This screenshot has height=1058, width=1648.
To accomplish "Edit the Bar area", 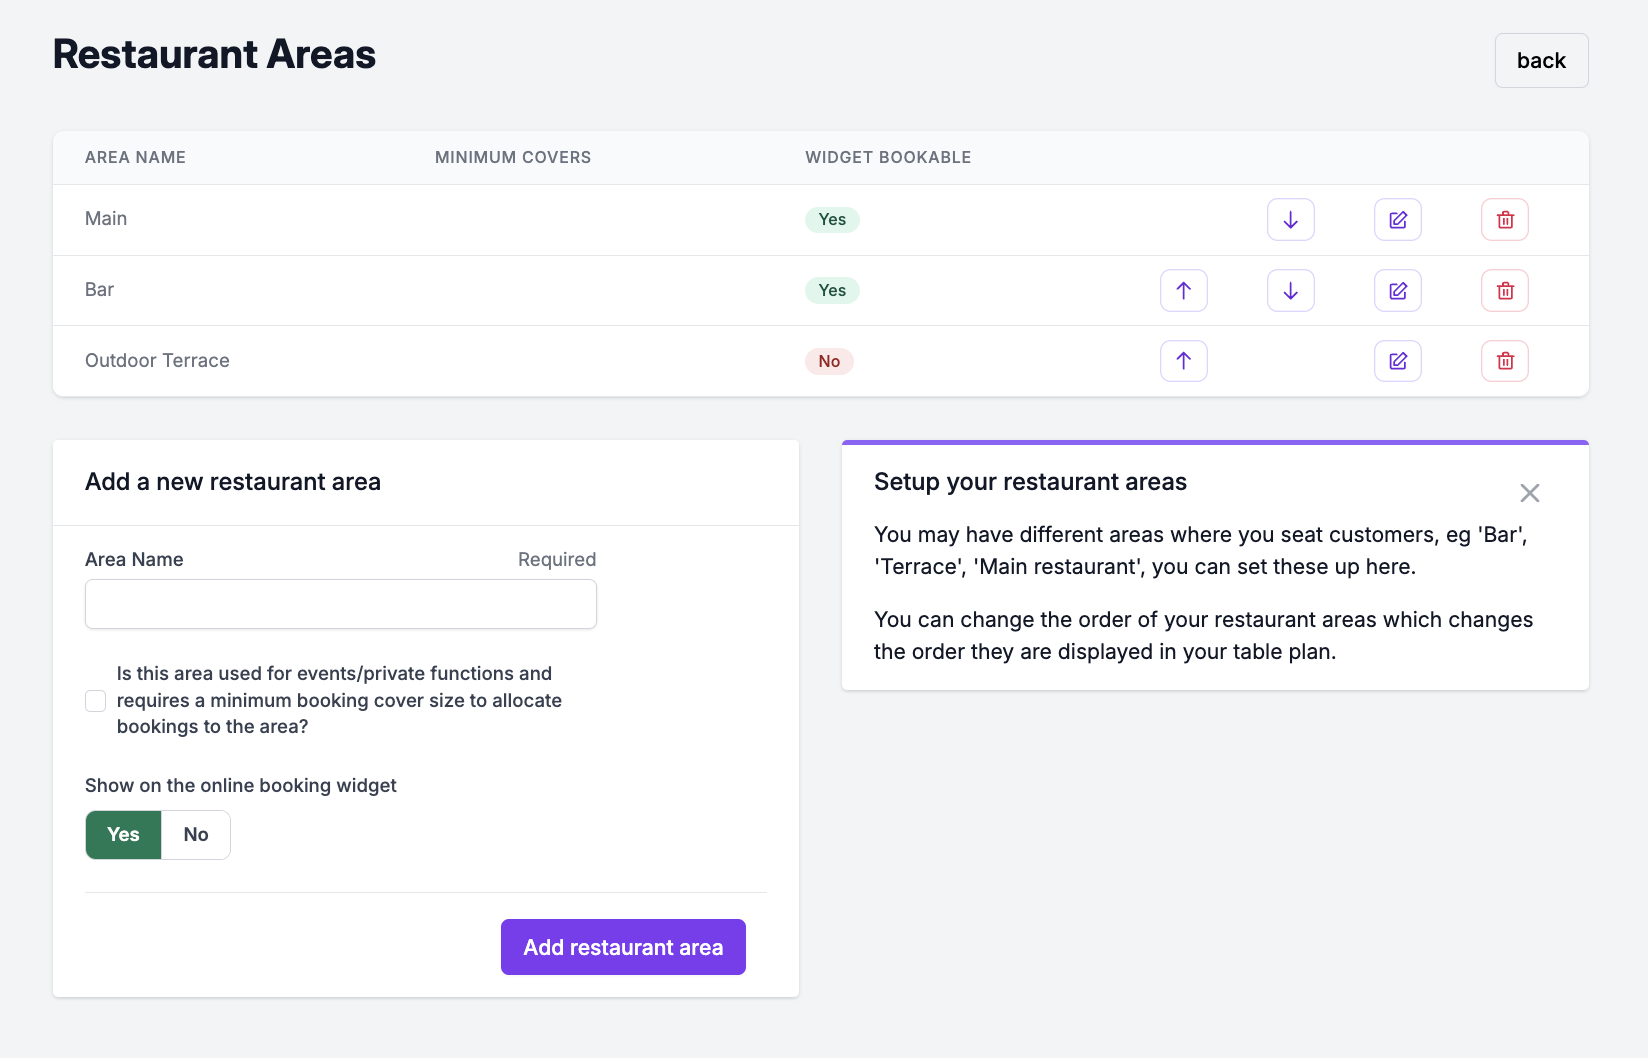I will [1397, 291].
